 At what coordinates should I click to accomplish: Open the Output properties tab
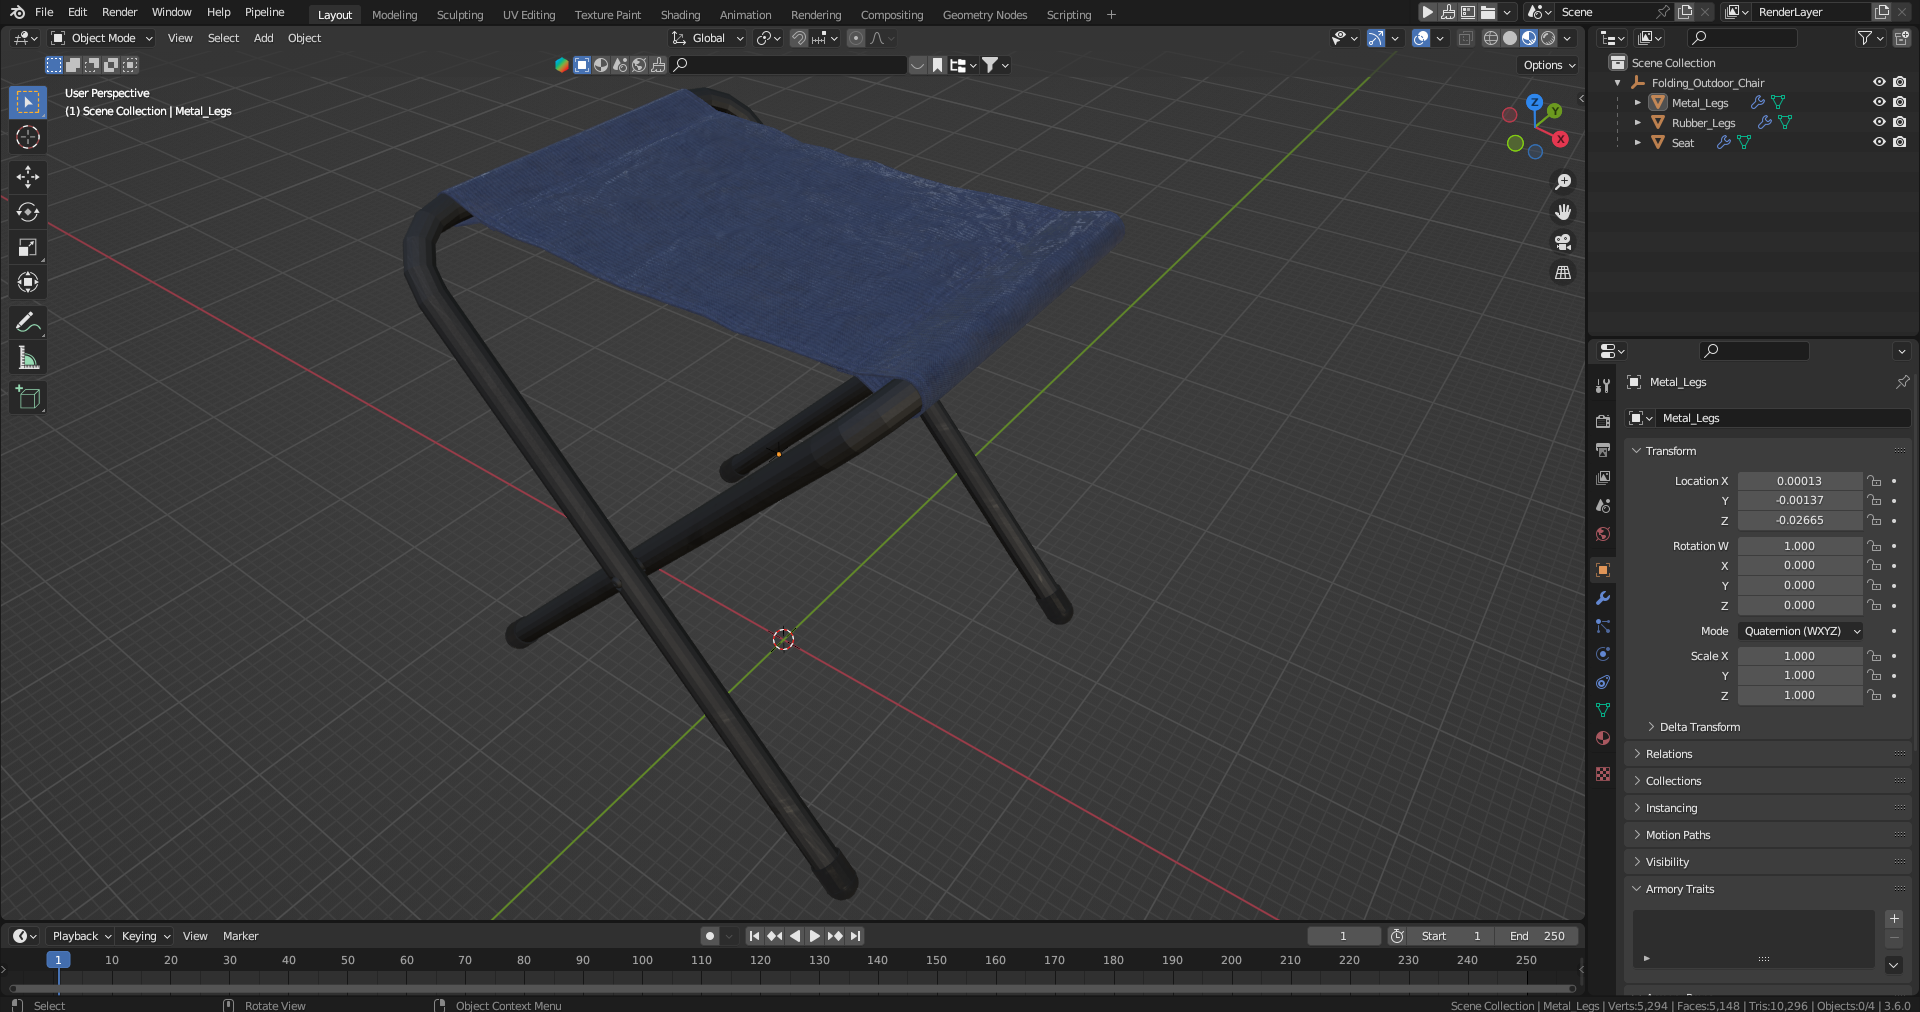1603,450
